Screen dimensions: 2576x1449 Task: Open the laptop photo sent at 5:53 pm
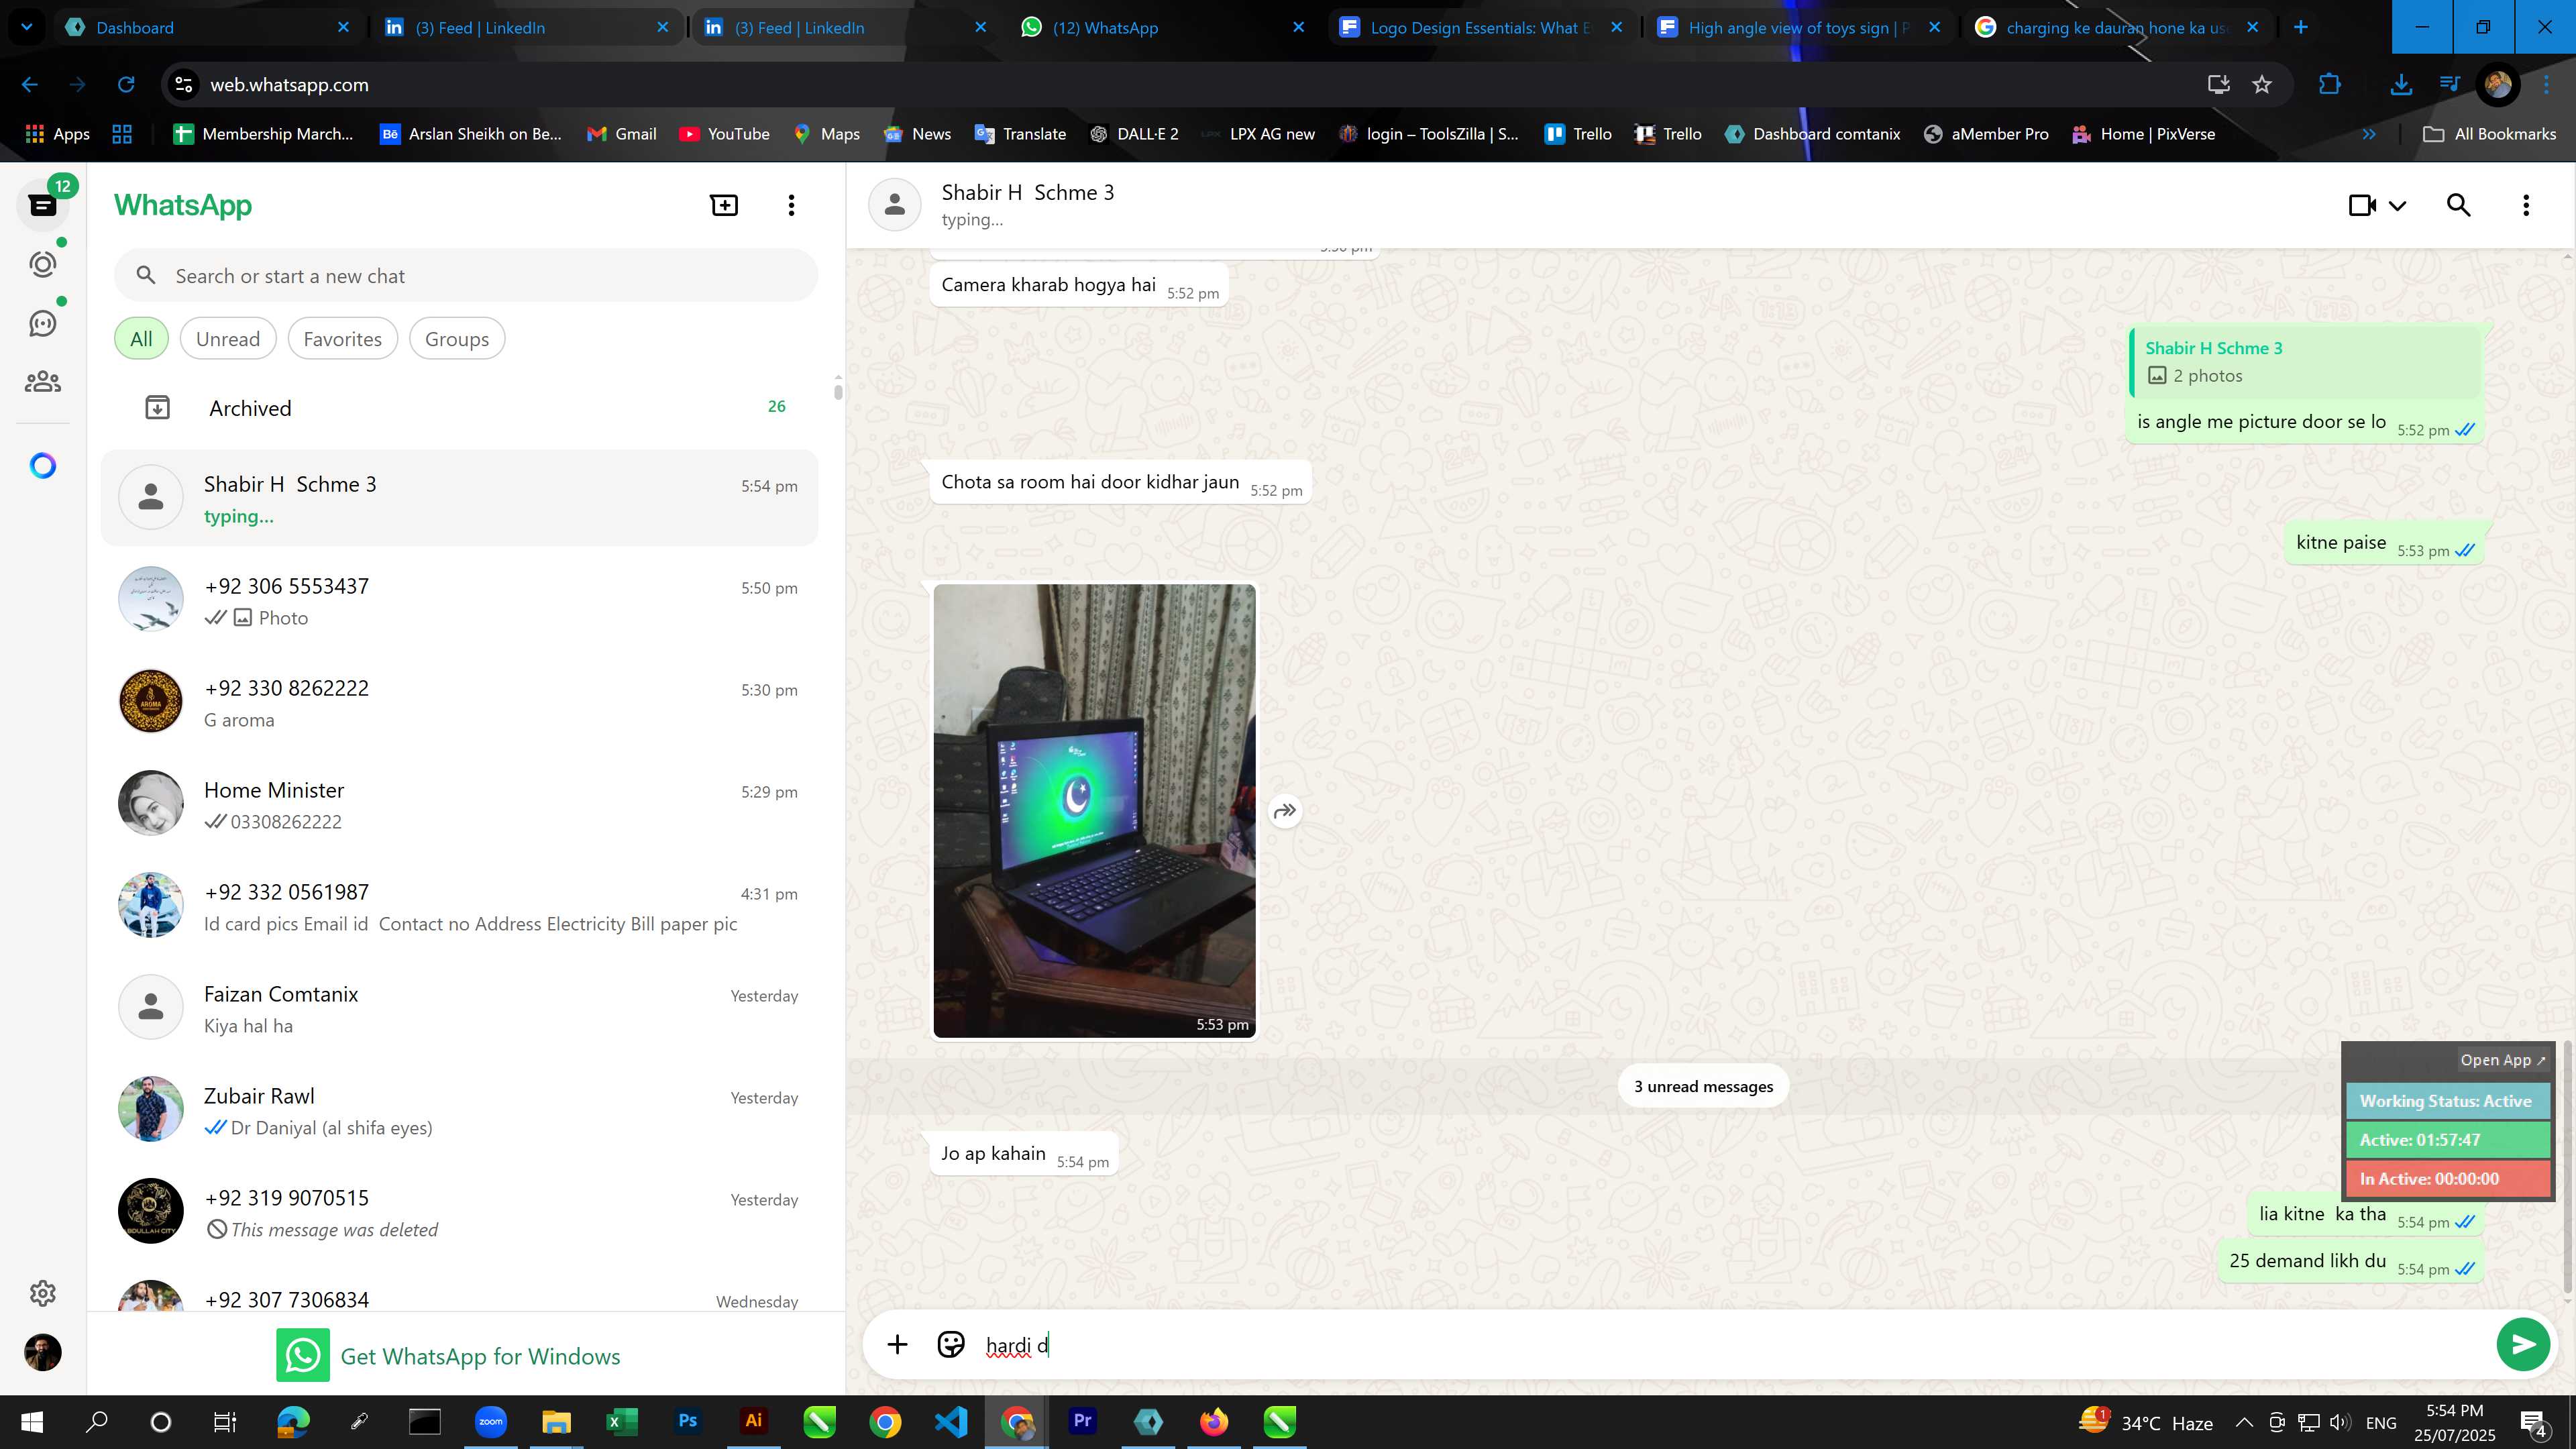(1094, 810)
